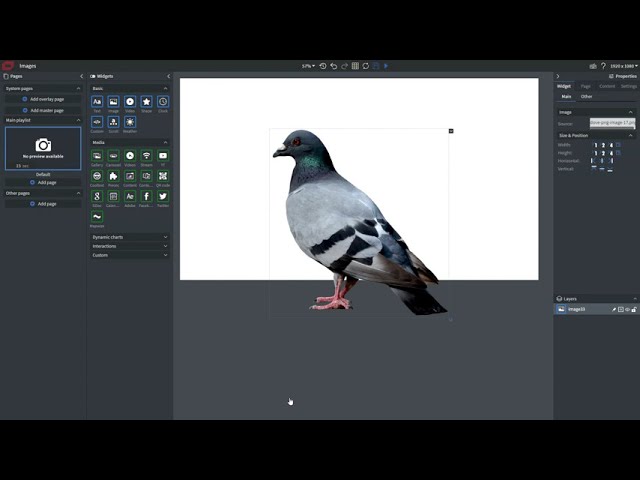Add the Weather widget
The width and height of the screenshot is (640, 480).
tap(130, 122)
